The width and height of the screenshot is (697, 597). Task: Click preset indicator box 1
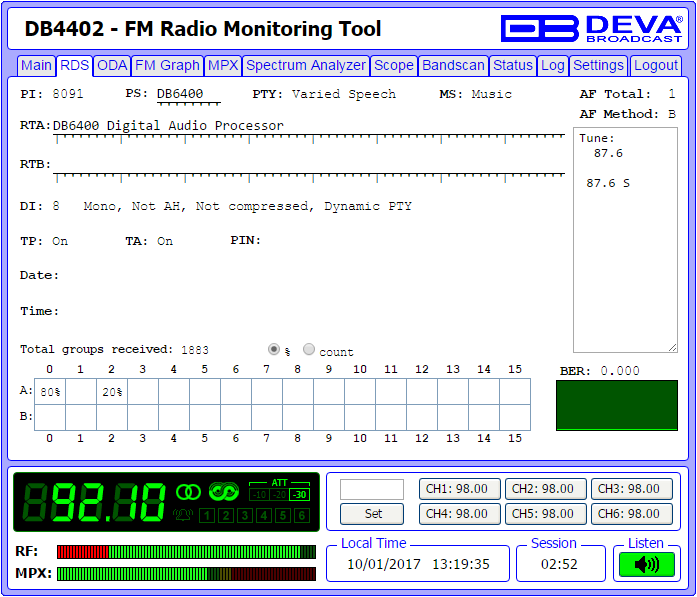(207, 515)
